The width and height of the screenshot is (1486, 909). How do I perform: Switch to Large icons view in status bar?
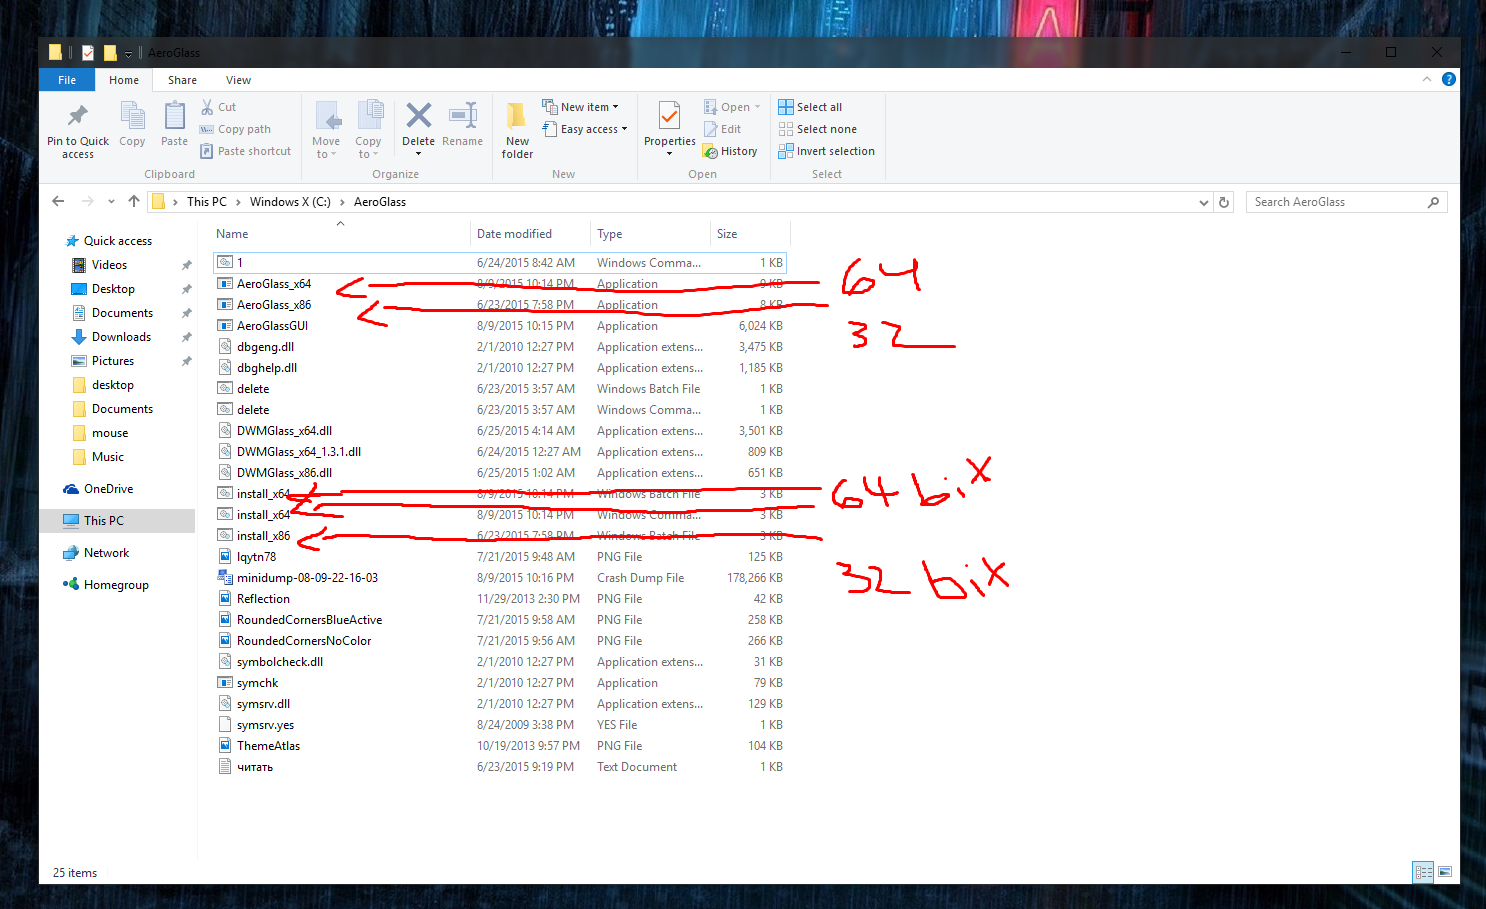point(1445,872)
